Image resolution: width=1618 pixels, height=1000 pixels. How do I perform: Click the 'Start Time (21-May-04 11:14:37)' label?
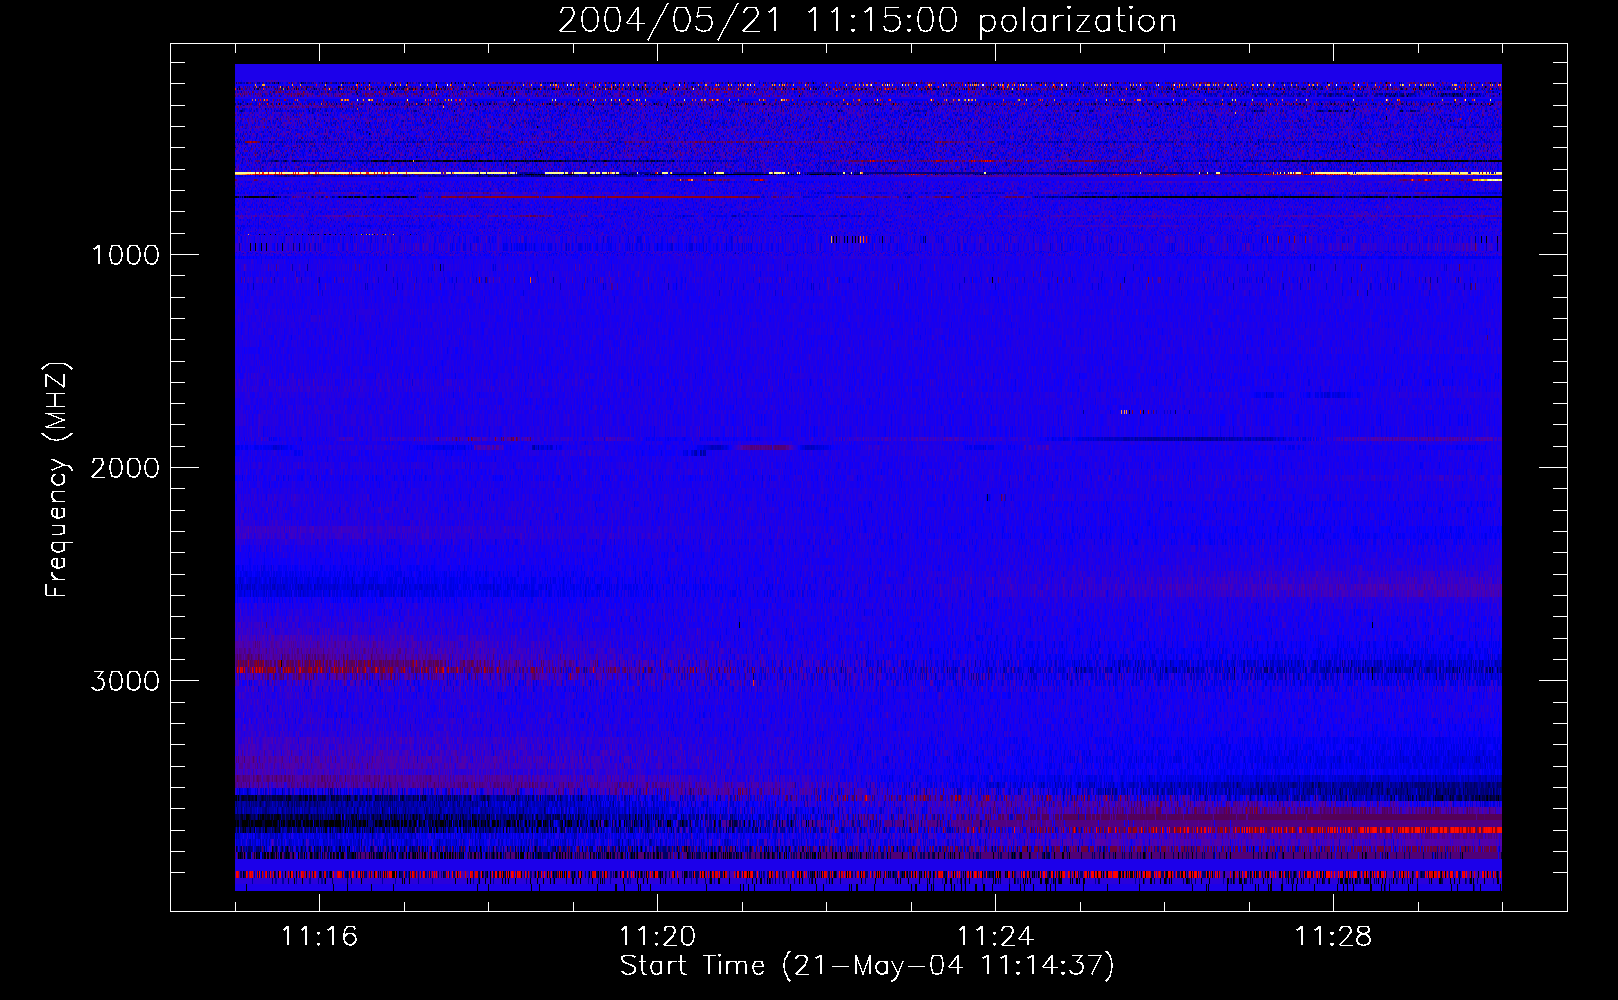(x=867, y=966)
